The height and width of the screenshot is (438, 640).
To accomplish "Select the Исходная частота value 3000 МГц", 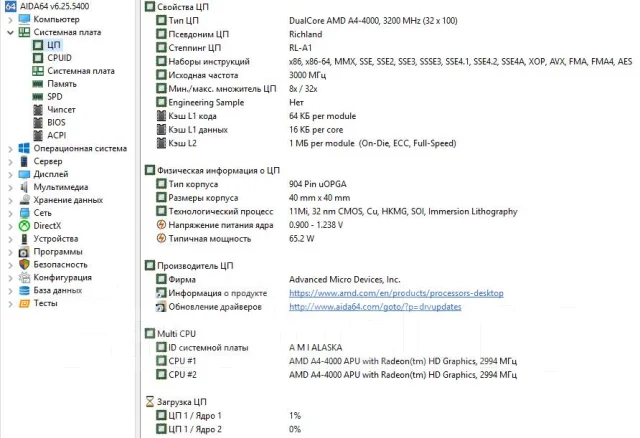I will [307, 75].
